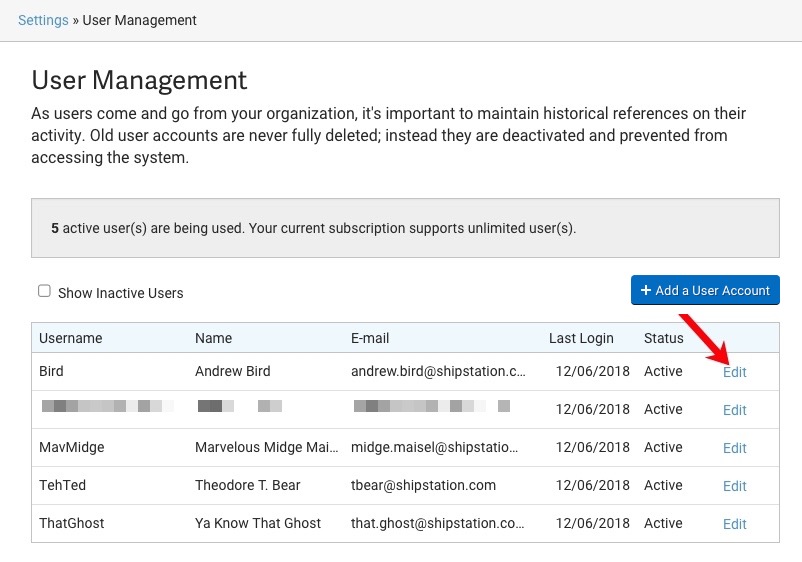Edit the user with the blurred username
This screenshot has width=802, height=562.
click(x=735, y=410)
